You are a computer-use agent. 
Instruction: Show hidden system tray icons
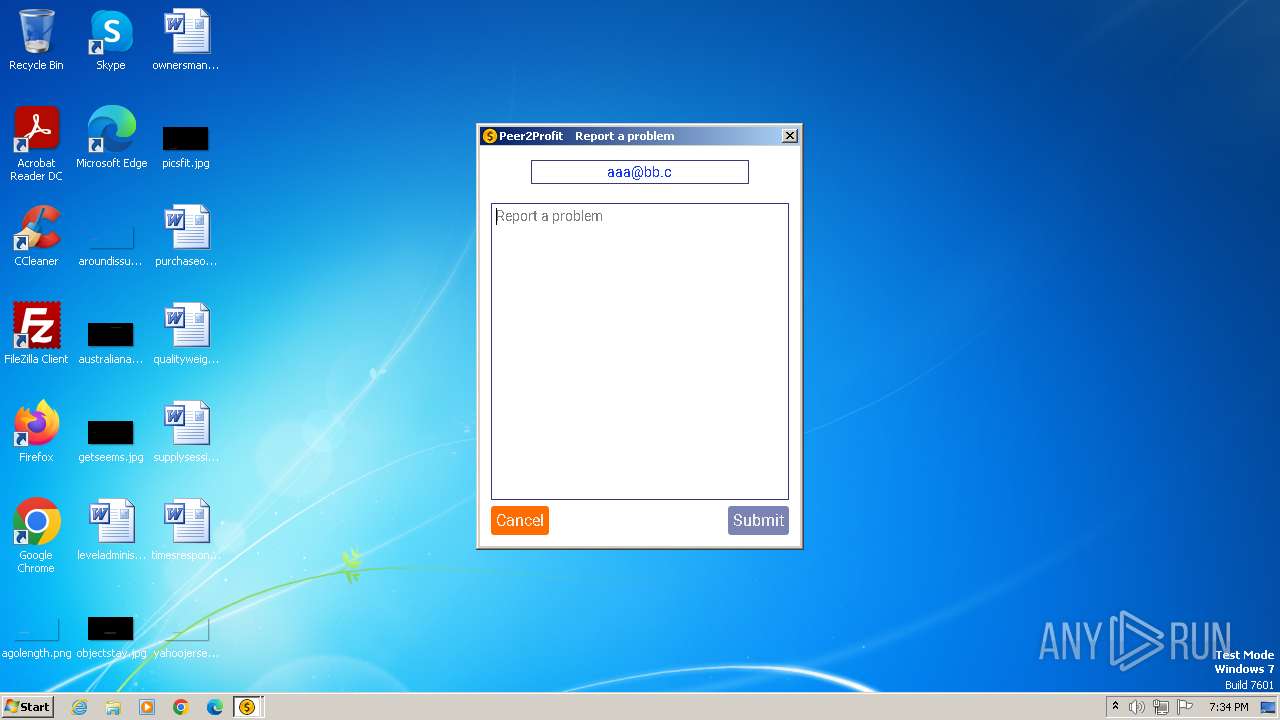1115,707
